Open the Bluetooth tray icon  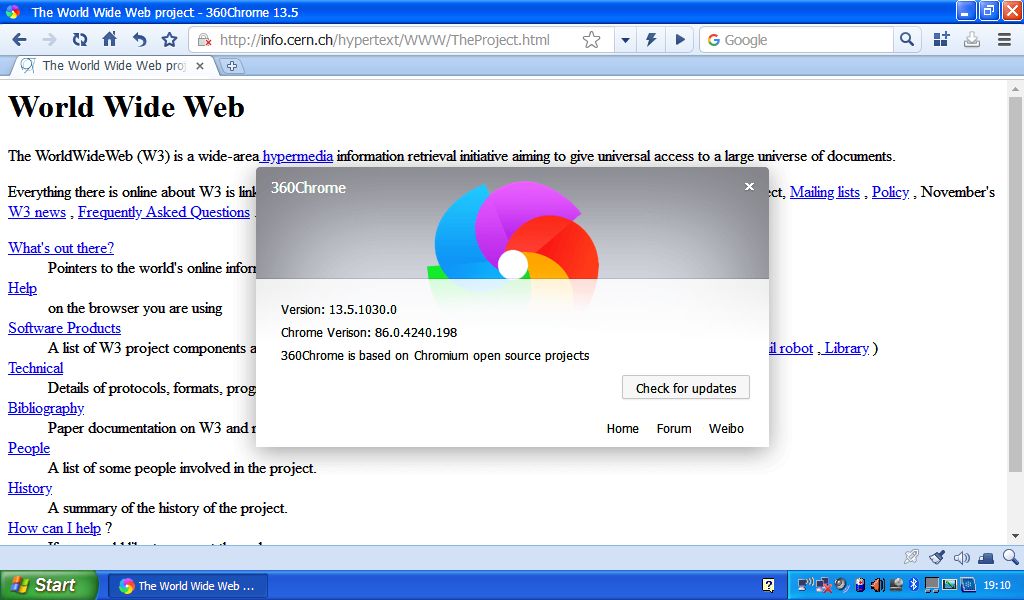[914, 584]
